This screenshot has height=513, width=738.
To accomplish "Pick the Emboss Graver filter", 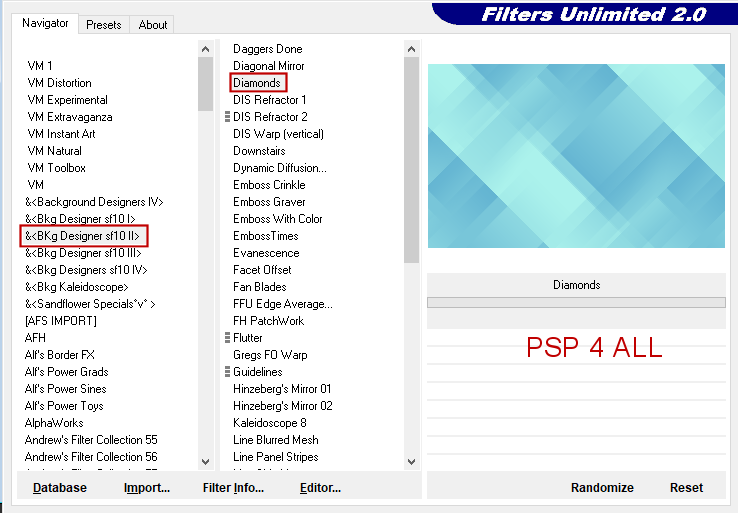I will click(269, 202).
